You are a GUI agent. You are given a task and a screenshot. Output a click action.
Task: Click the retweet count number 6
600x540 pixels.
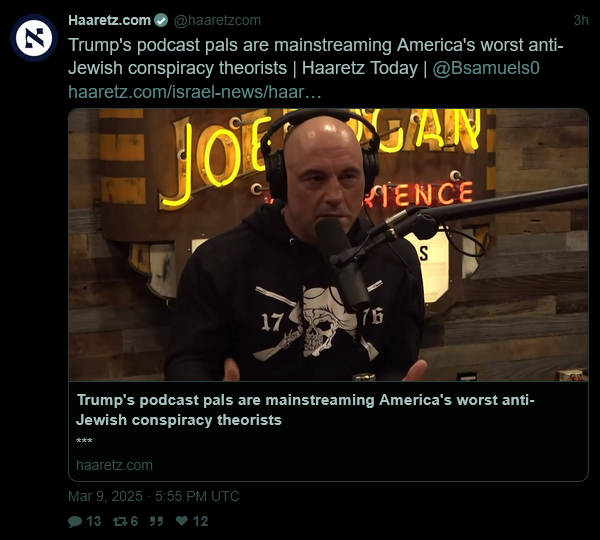pos(134,521)
